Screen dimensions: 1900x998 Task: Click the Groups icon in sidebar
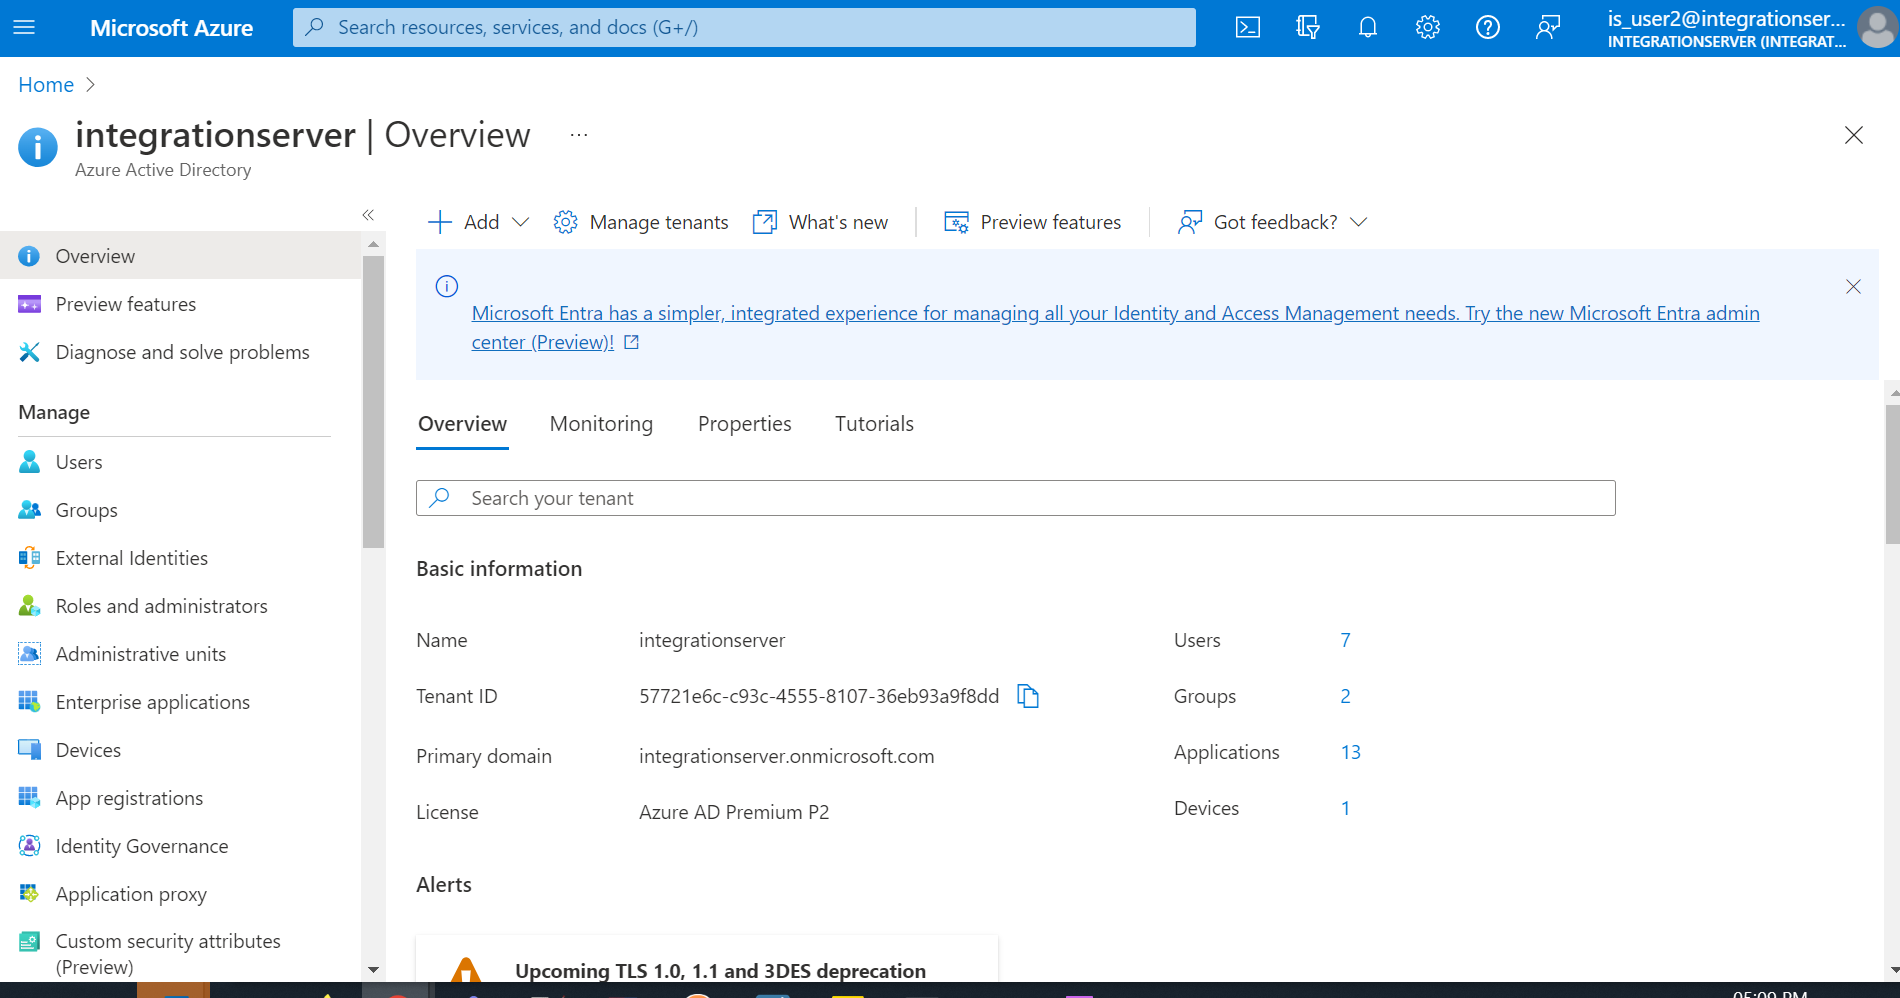pos(30,510)
